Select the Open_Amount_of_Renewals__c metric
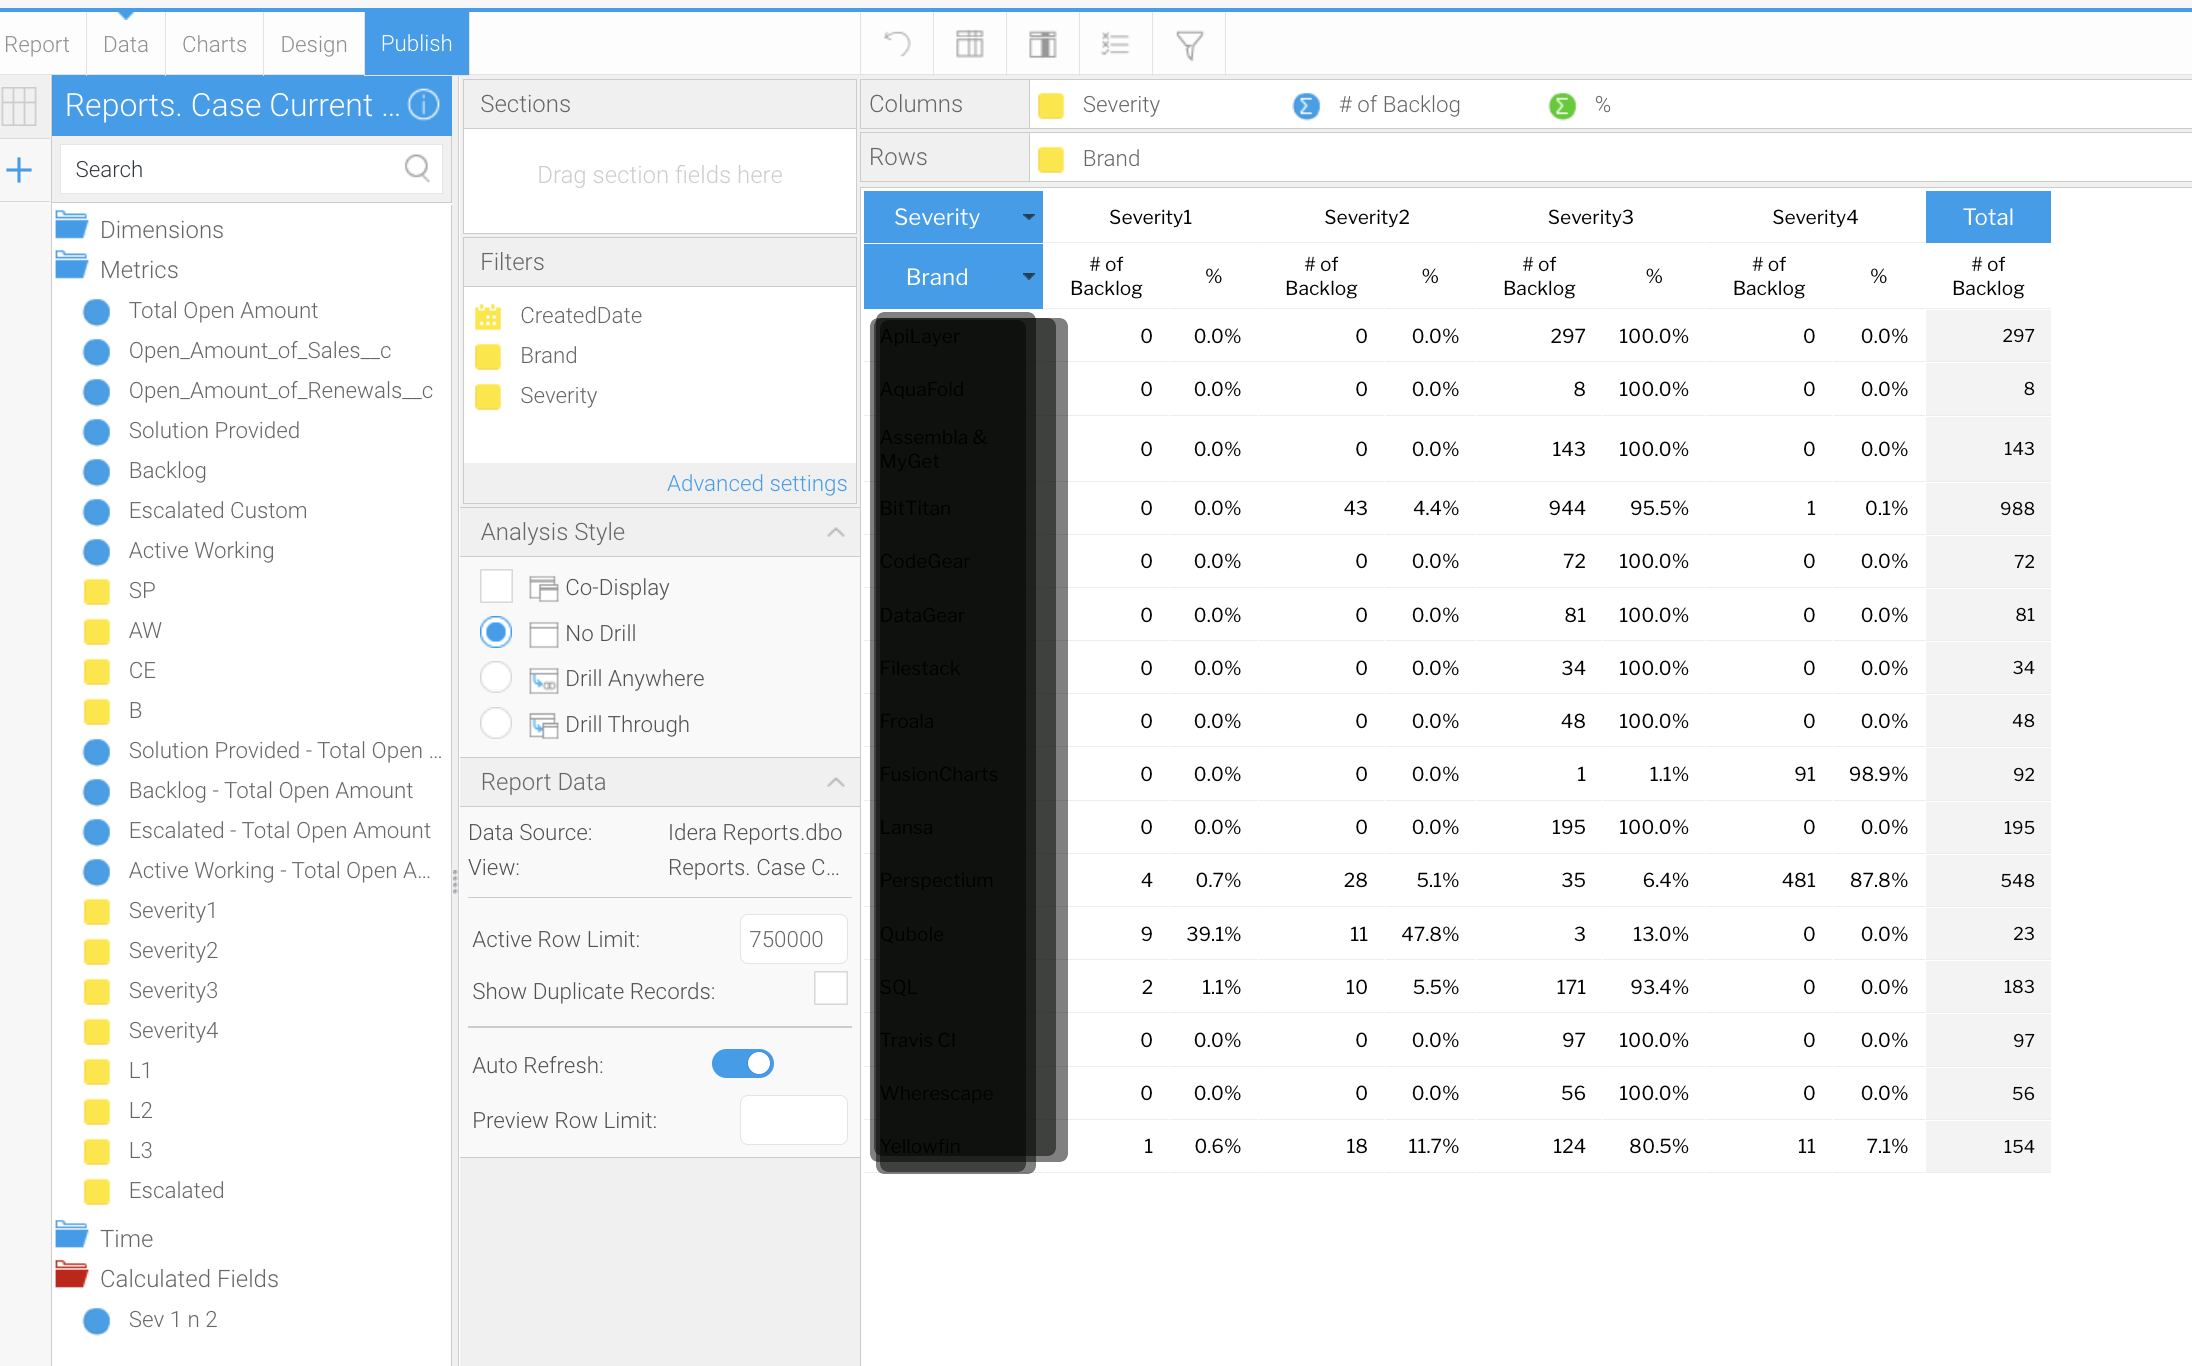2192x1366 pixels. (x=280, y=391)
